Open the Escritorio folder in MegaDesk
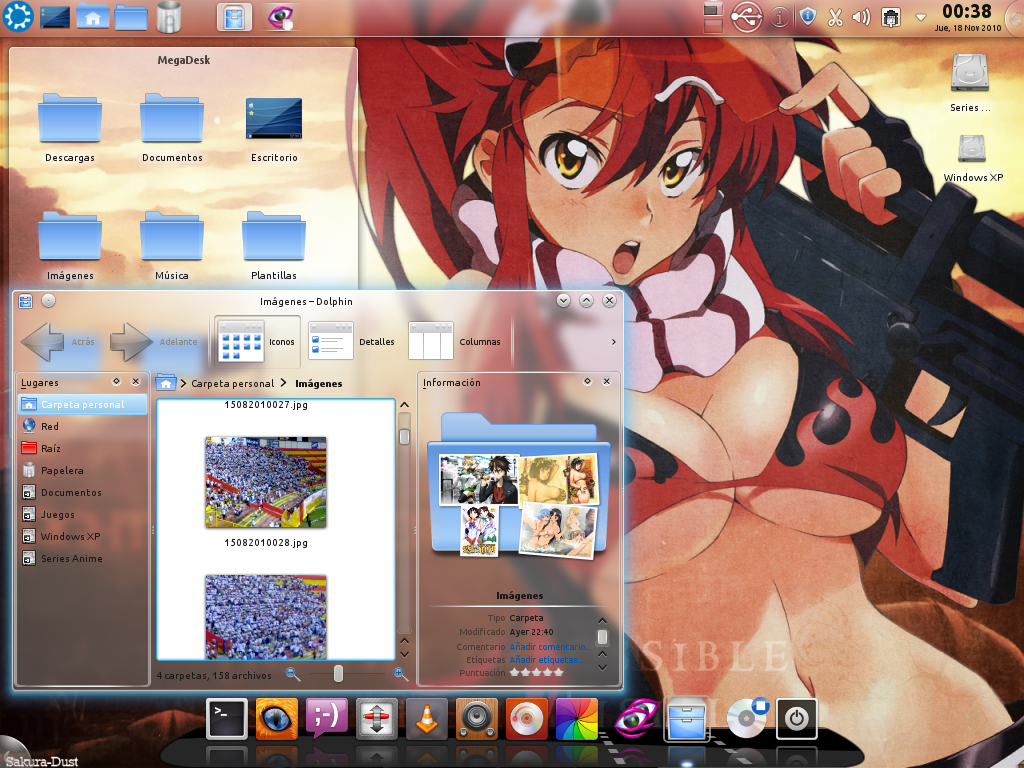This screenshot has height=768, width=1024. [274, 127]
